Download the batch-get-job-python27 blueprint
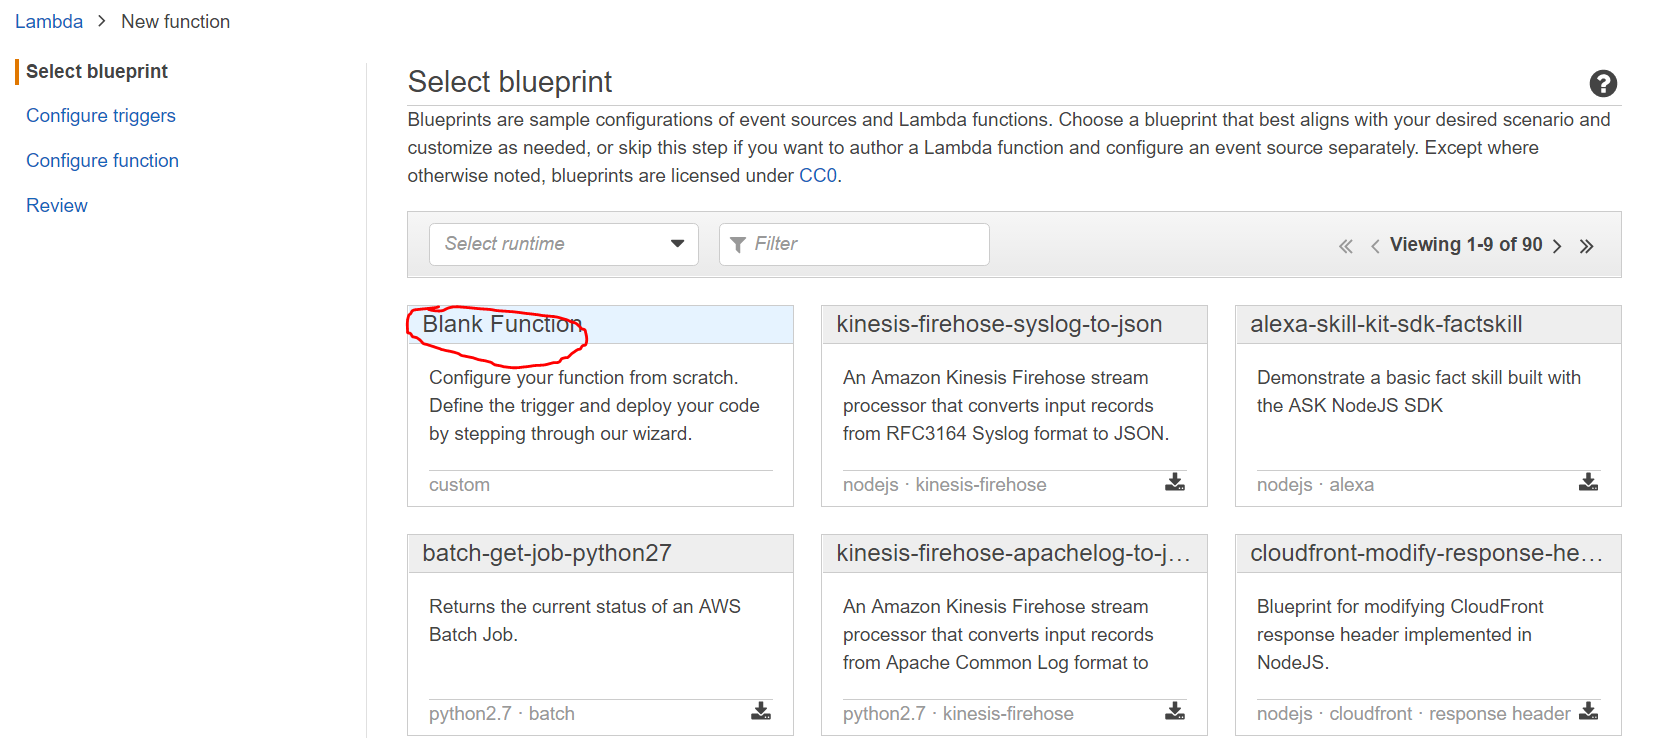This screenshot has height=738, width=1654. [761, 711]
